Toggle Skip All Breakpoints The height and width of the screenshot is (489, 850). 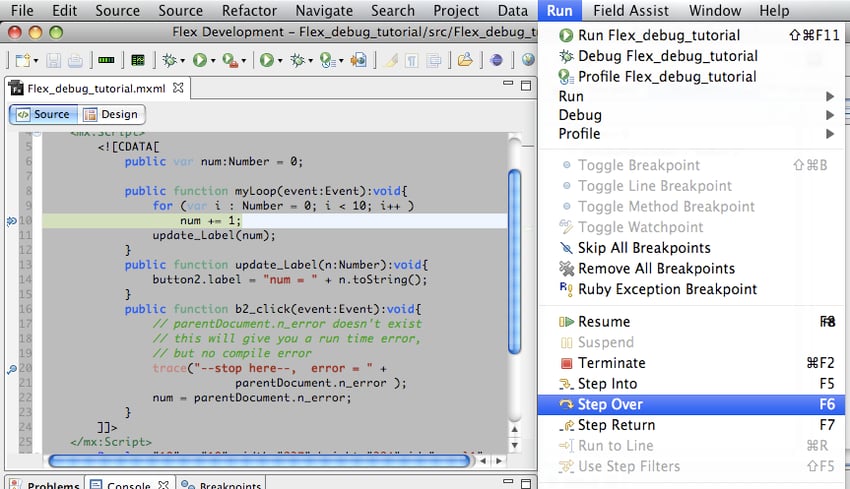point(644,248)
